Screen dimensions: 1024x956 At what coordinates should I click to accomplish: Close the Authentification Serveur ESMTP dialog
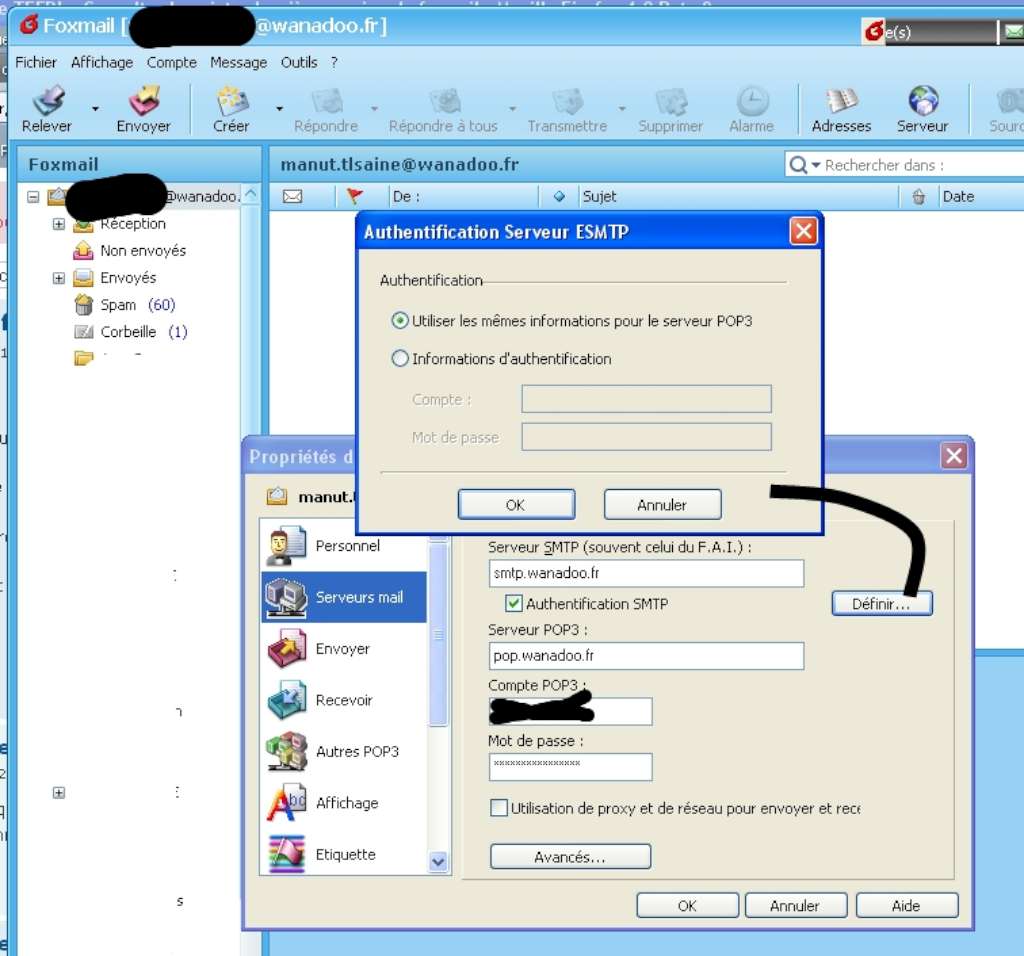click(x=803, y=231)
